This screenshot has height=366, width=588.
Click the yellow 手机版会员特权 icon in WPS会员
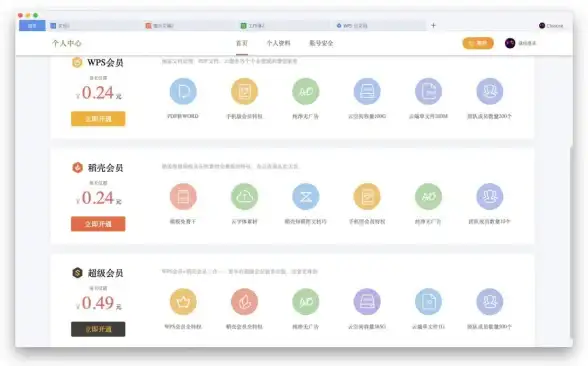244,91
